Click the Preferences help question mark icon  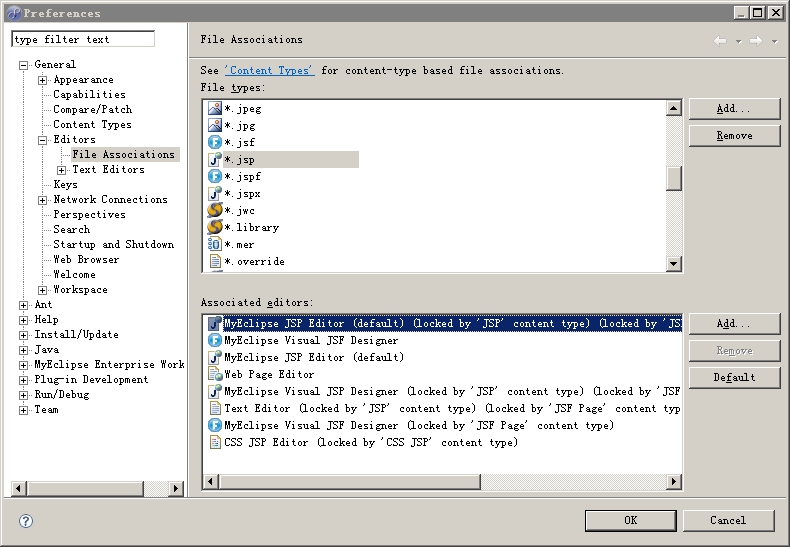(26, 521)
